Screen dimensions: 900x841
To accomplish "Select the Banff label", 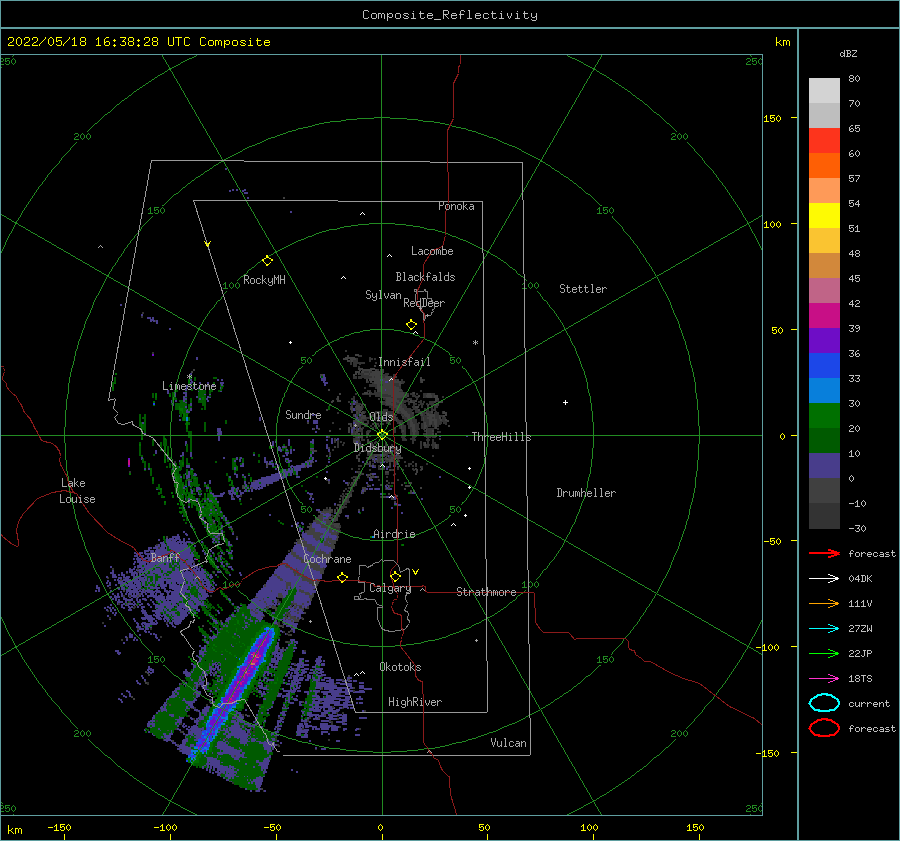I will tap(165, 557).
